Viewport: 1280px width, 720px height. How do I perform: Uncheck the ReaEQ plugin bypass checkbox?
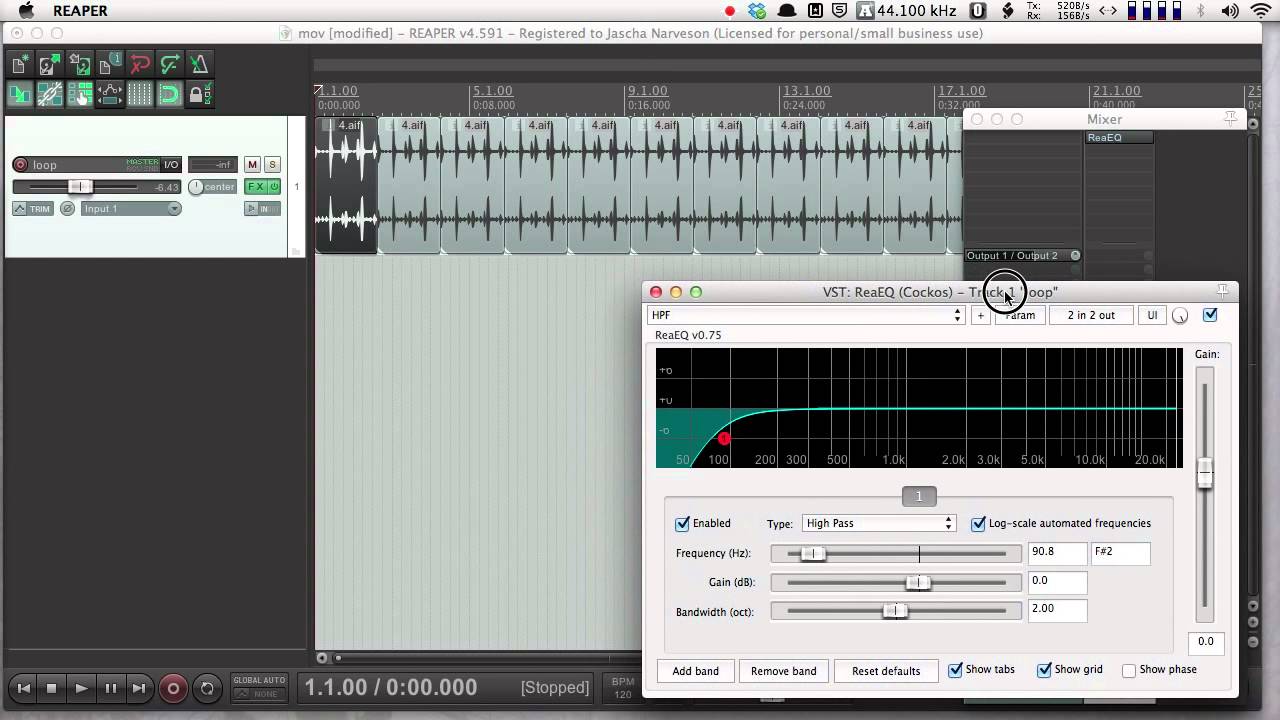pyautogui.click(x=1210, y=315)
